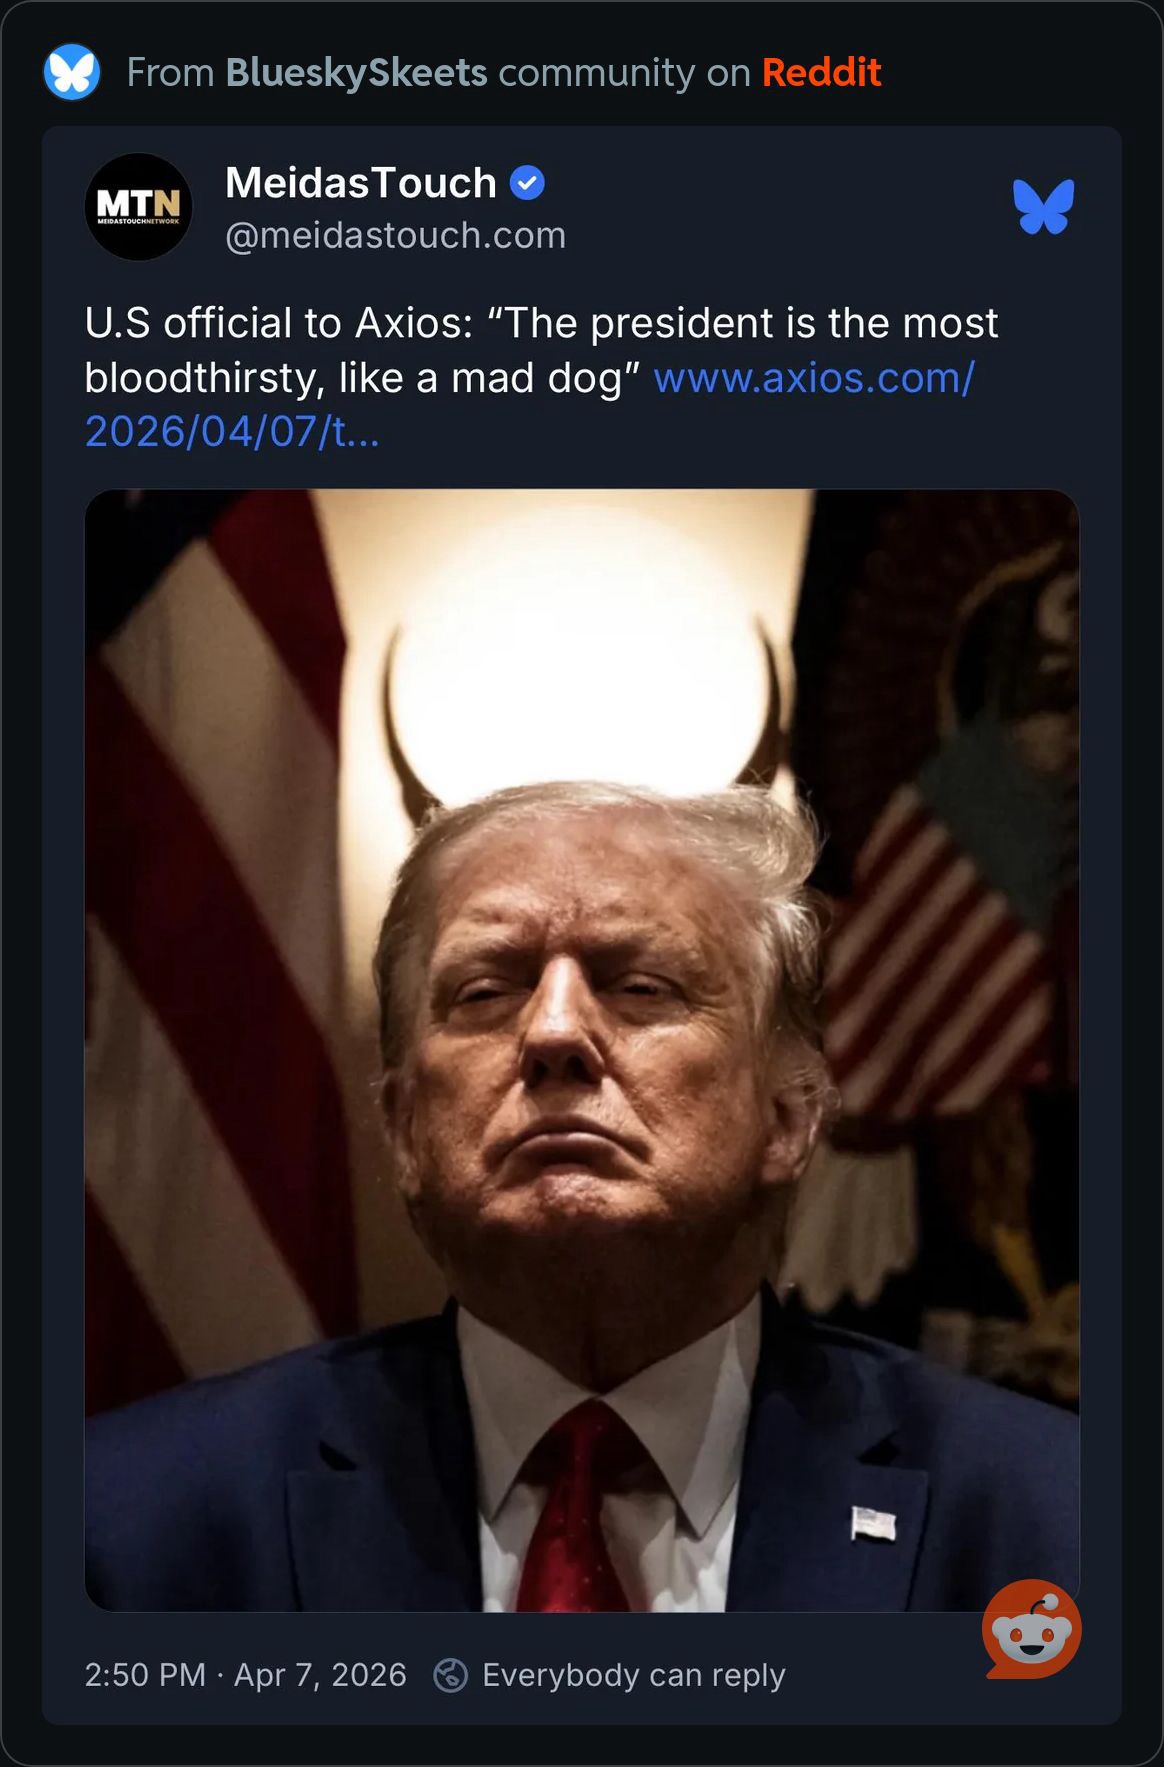Open the attached photo of the man's face
This screenshot has width=1164, height=1767.
[x=582, y=1050]
